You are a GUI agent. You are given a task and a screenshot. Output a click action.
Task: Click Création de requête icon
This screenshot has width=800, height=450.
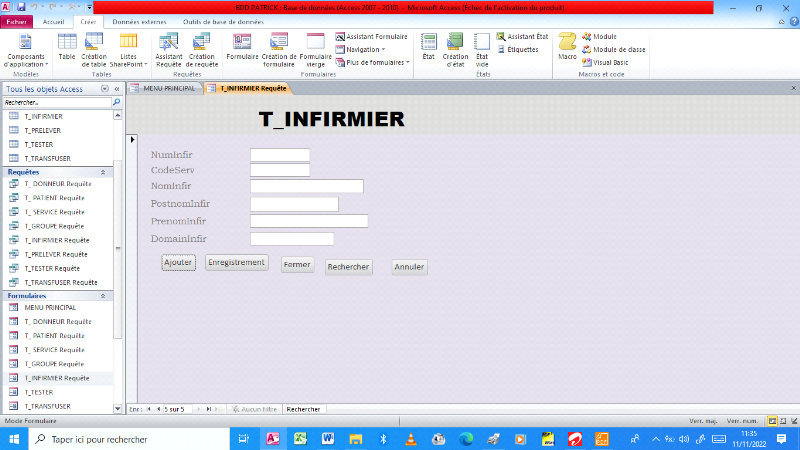point(202,50)
